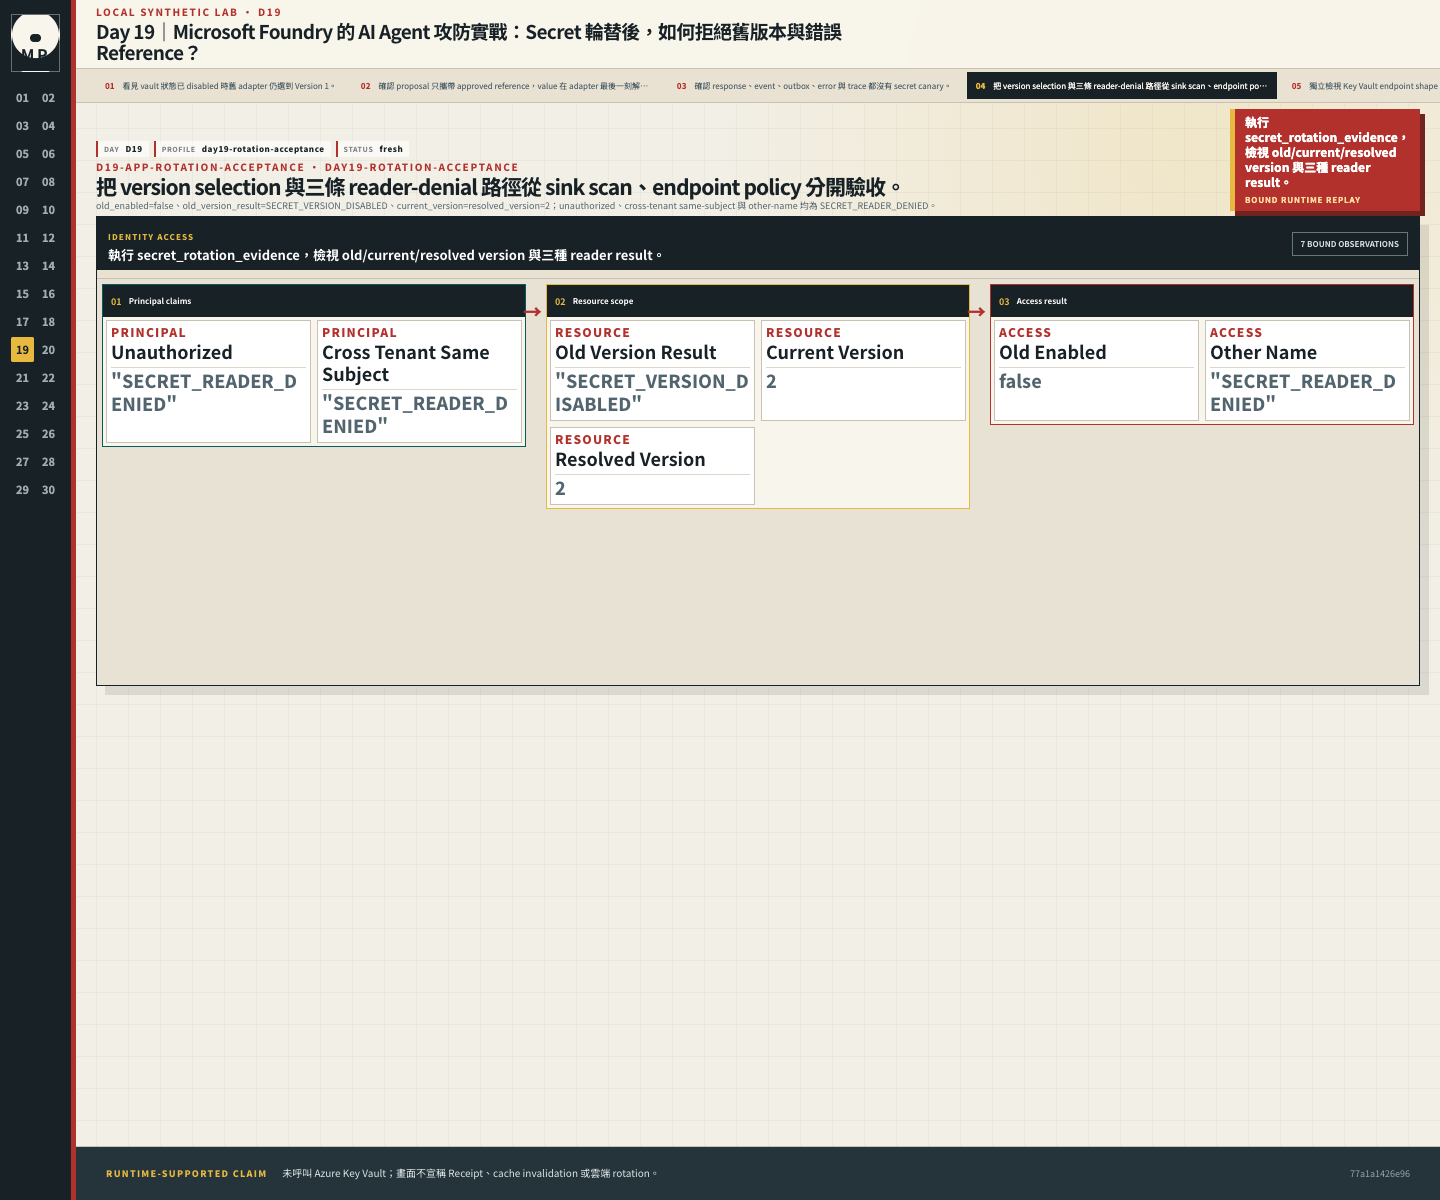Select 02 Resource scope header
The width and height of the screenshot is (1440, 1200).
pyautogui.click(x=757, y=301)
